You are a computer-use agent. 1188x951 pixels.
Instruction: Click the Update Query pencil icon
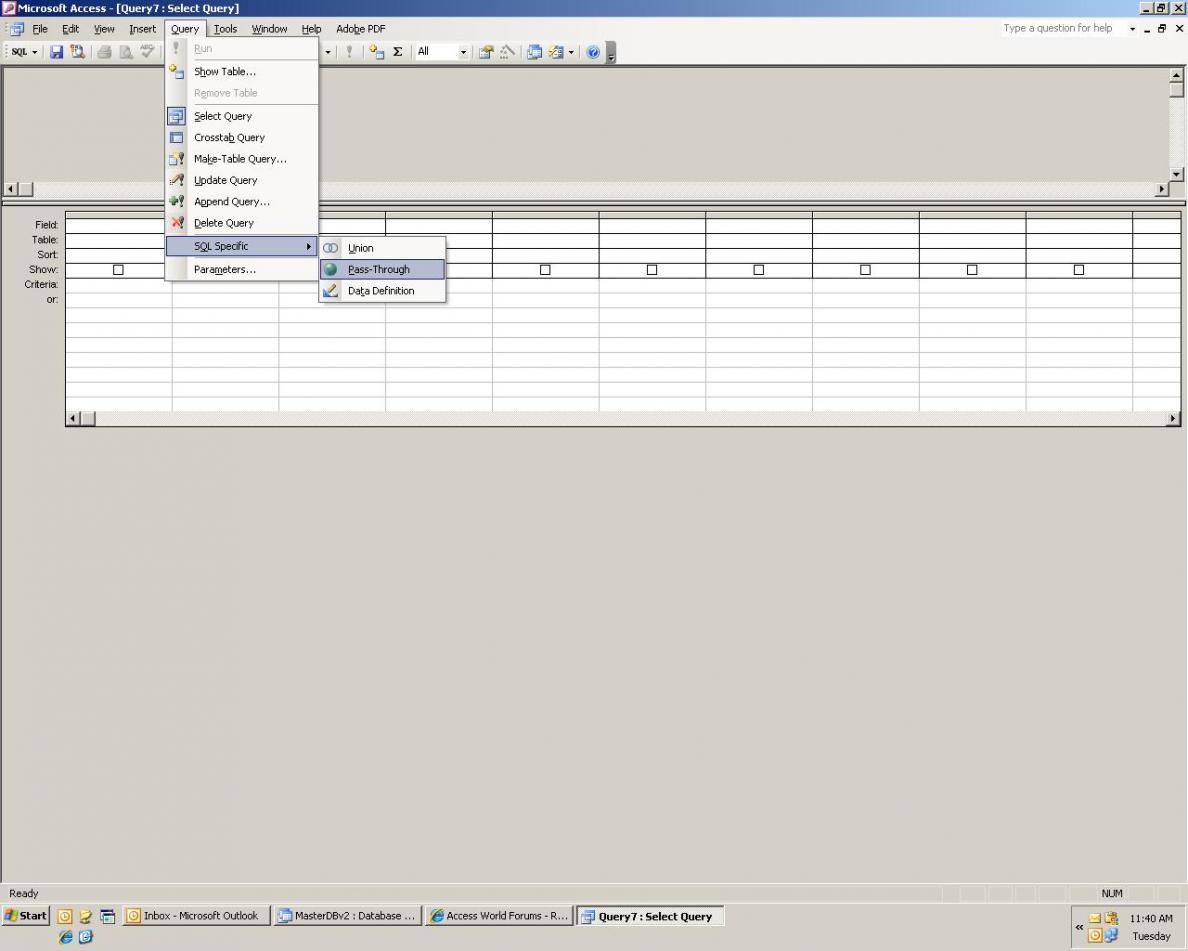177,180
